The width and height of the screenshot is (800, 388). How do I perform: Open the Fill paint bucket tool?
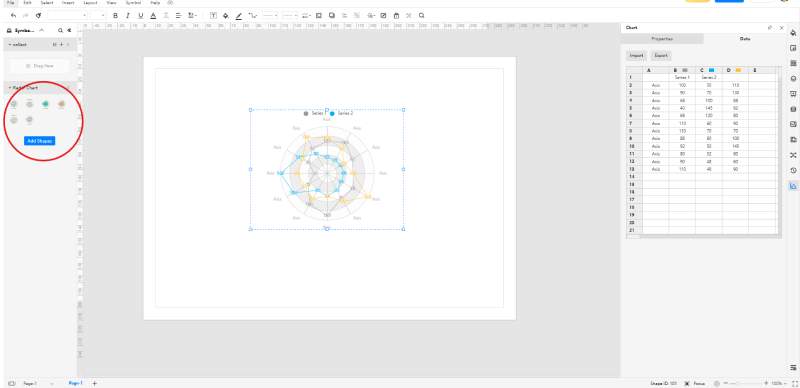pos(226,16)
